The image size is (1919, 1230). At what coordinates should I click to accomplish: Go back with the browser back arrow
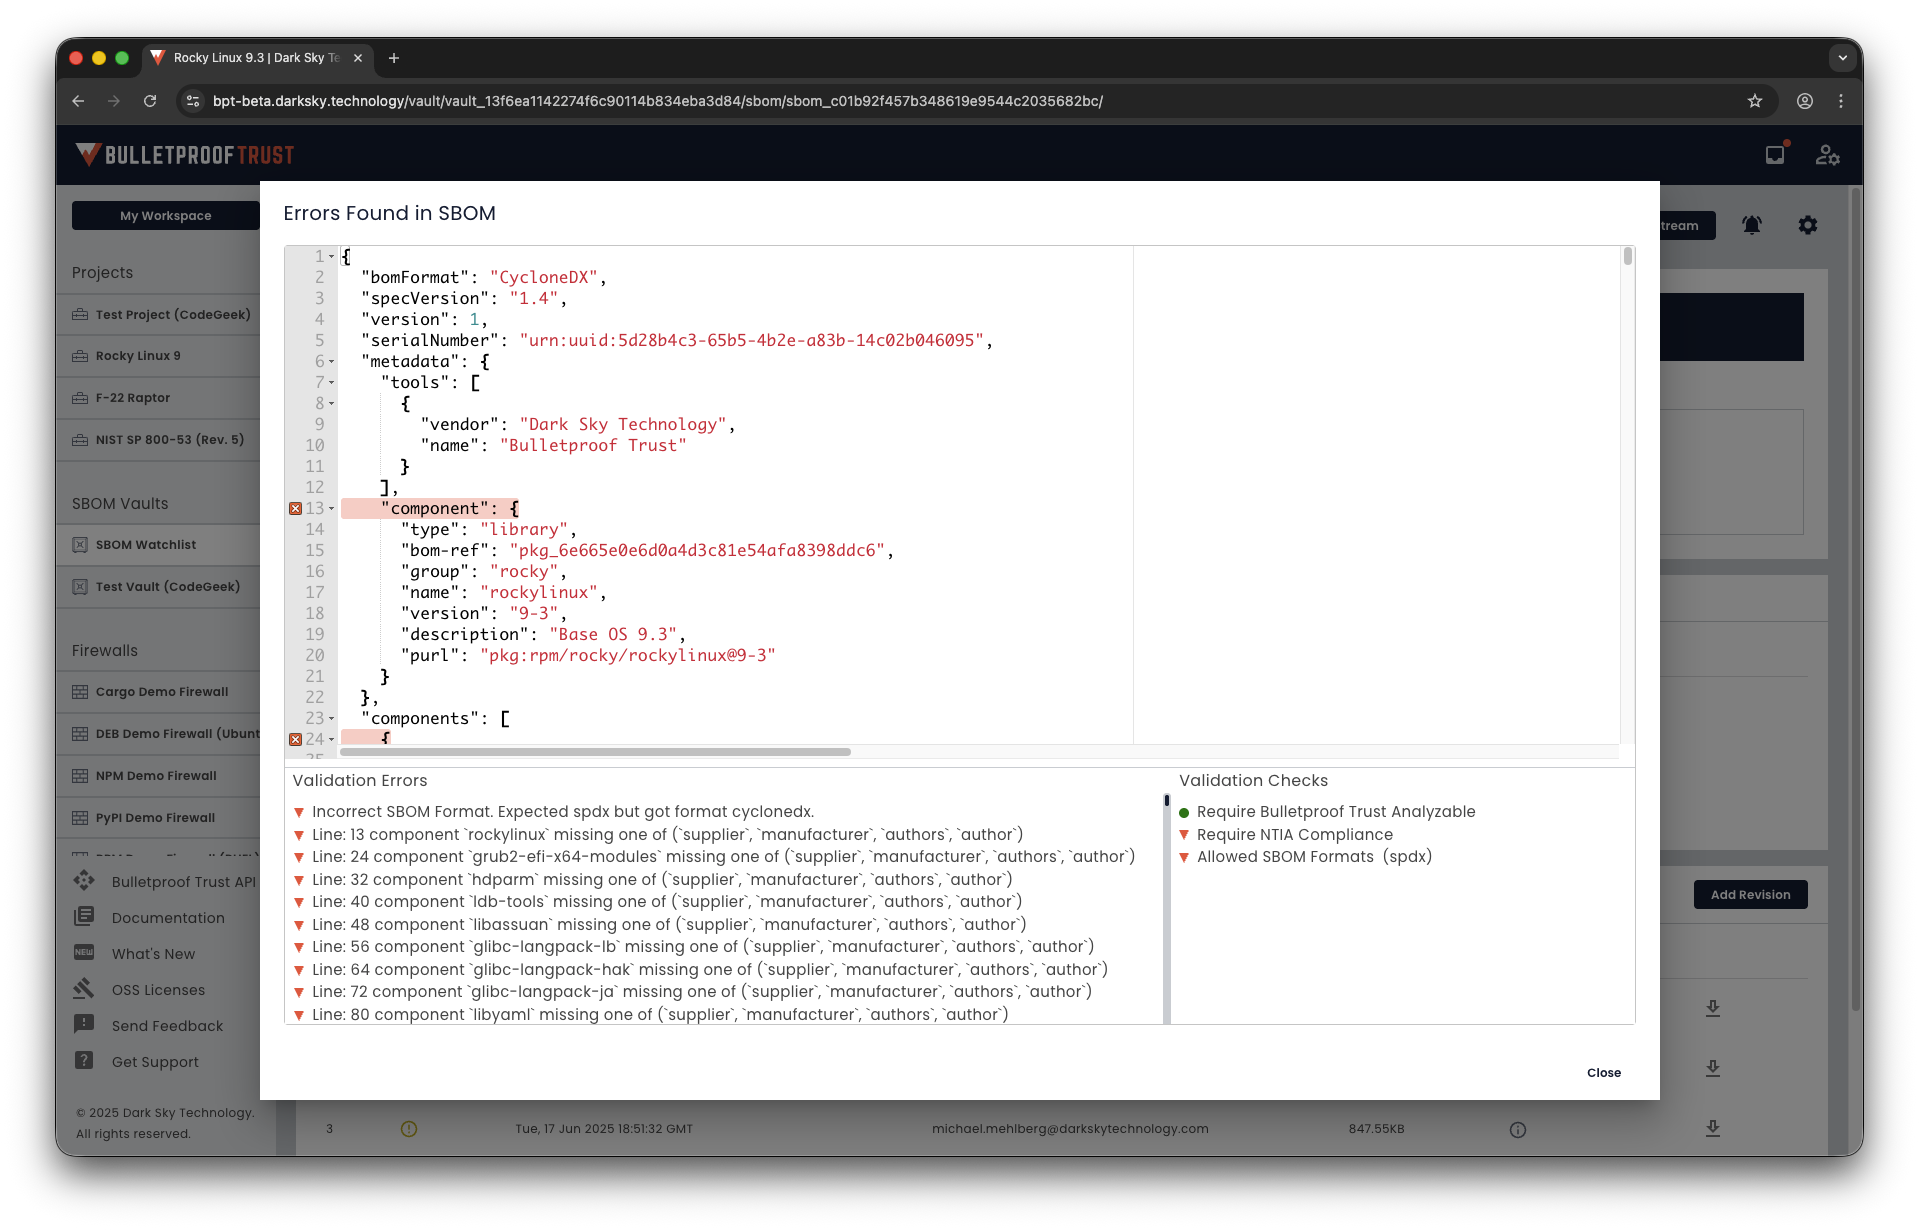coord(78,101)
